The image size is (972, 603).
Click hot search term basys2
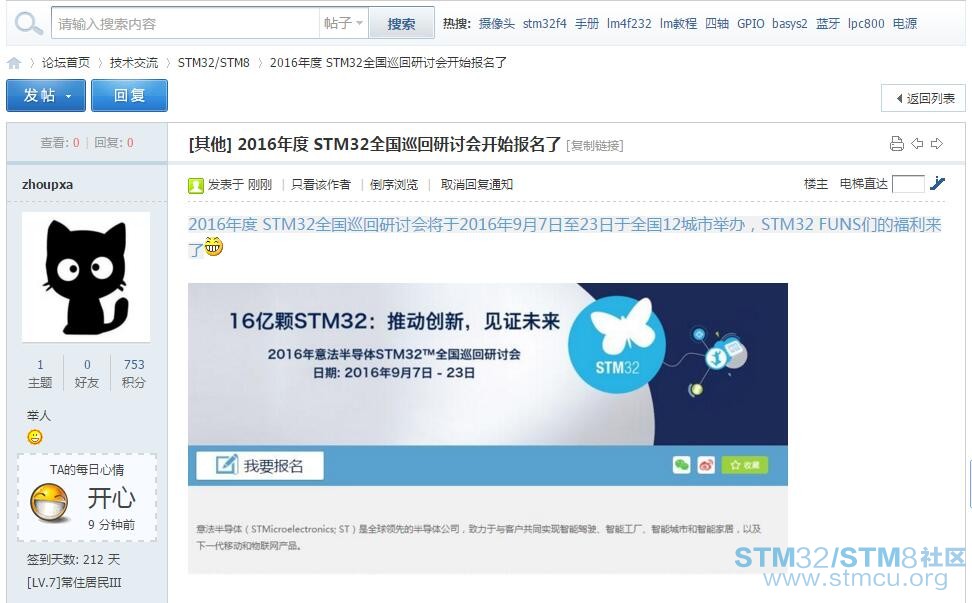[790, 24]
